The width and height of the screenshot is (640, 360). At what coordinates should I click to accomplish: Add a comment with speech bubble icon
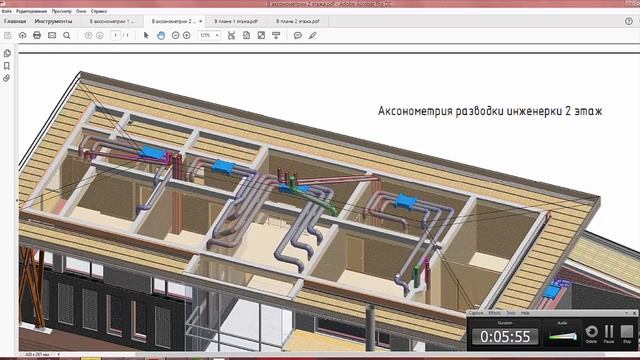click(298, 36)
